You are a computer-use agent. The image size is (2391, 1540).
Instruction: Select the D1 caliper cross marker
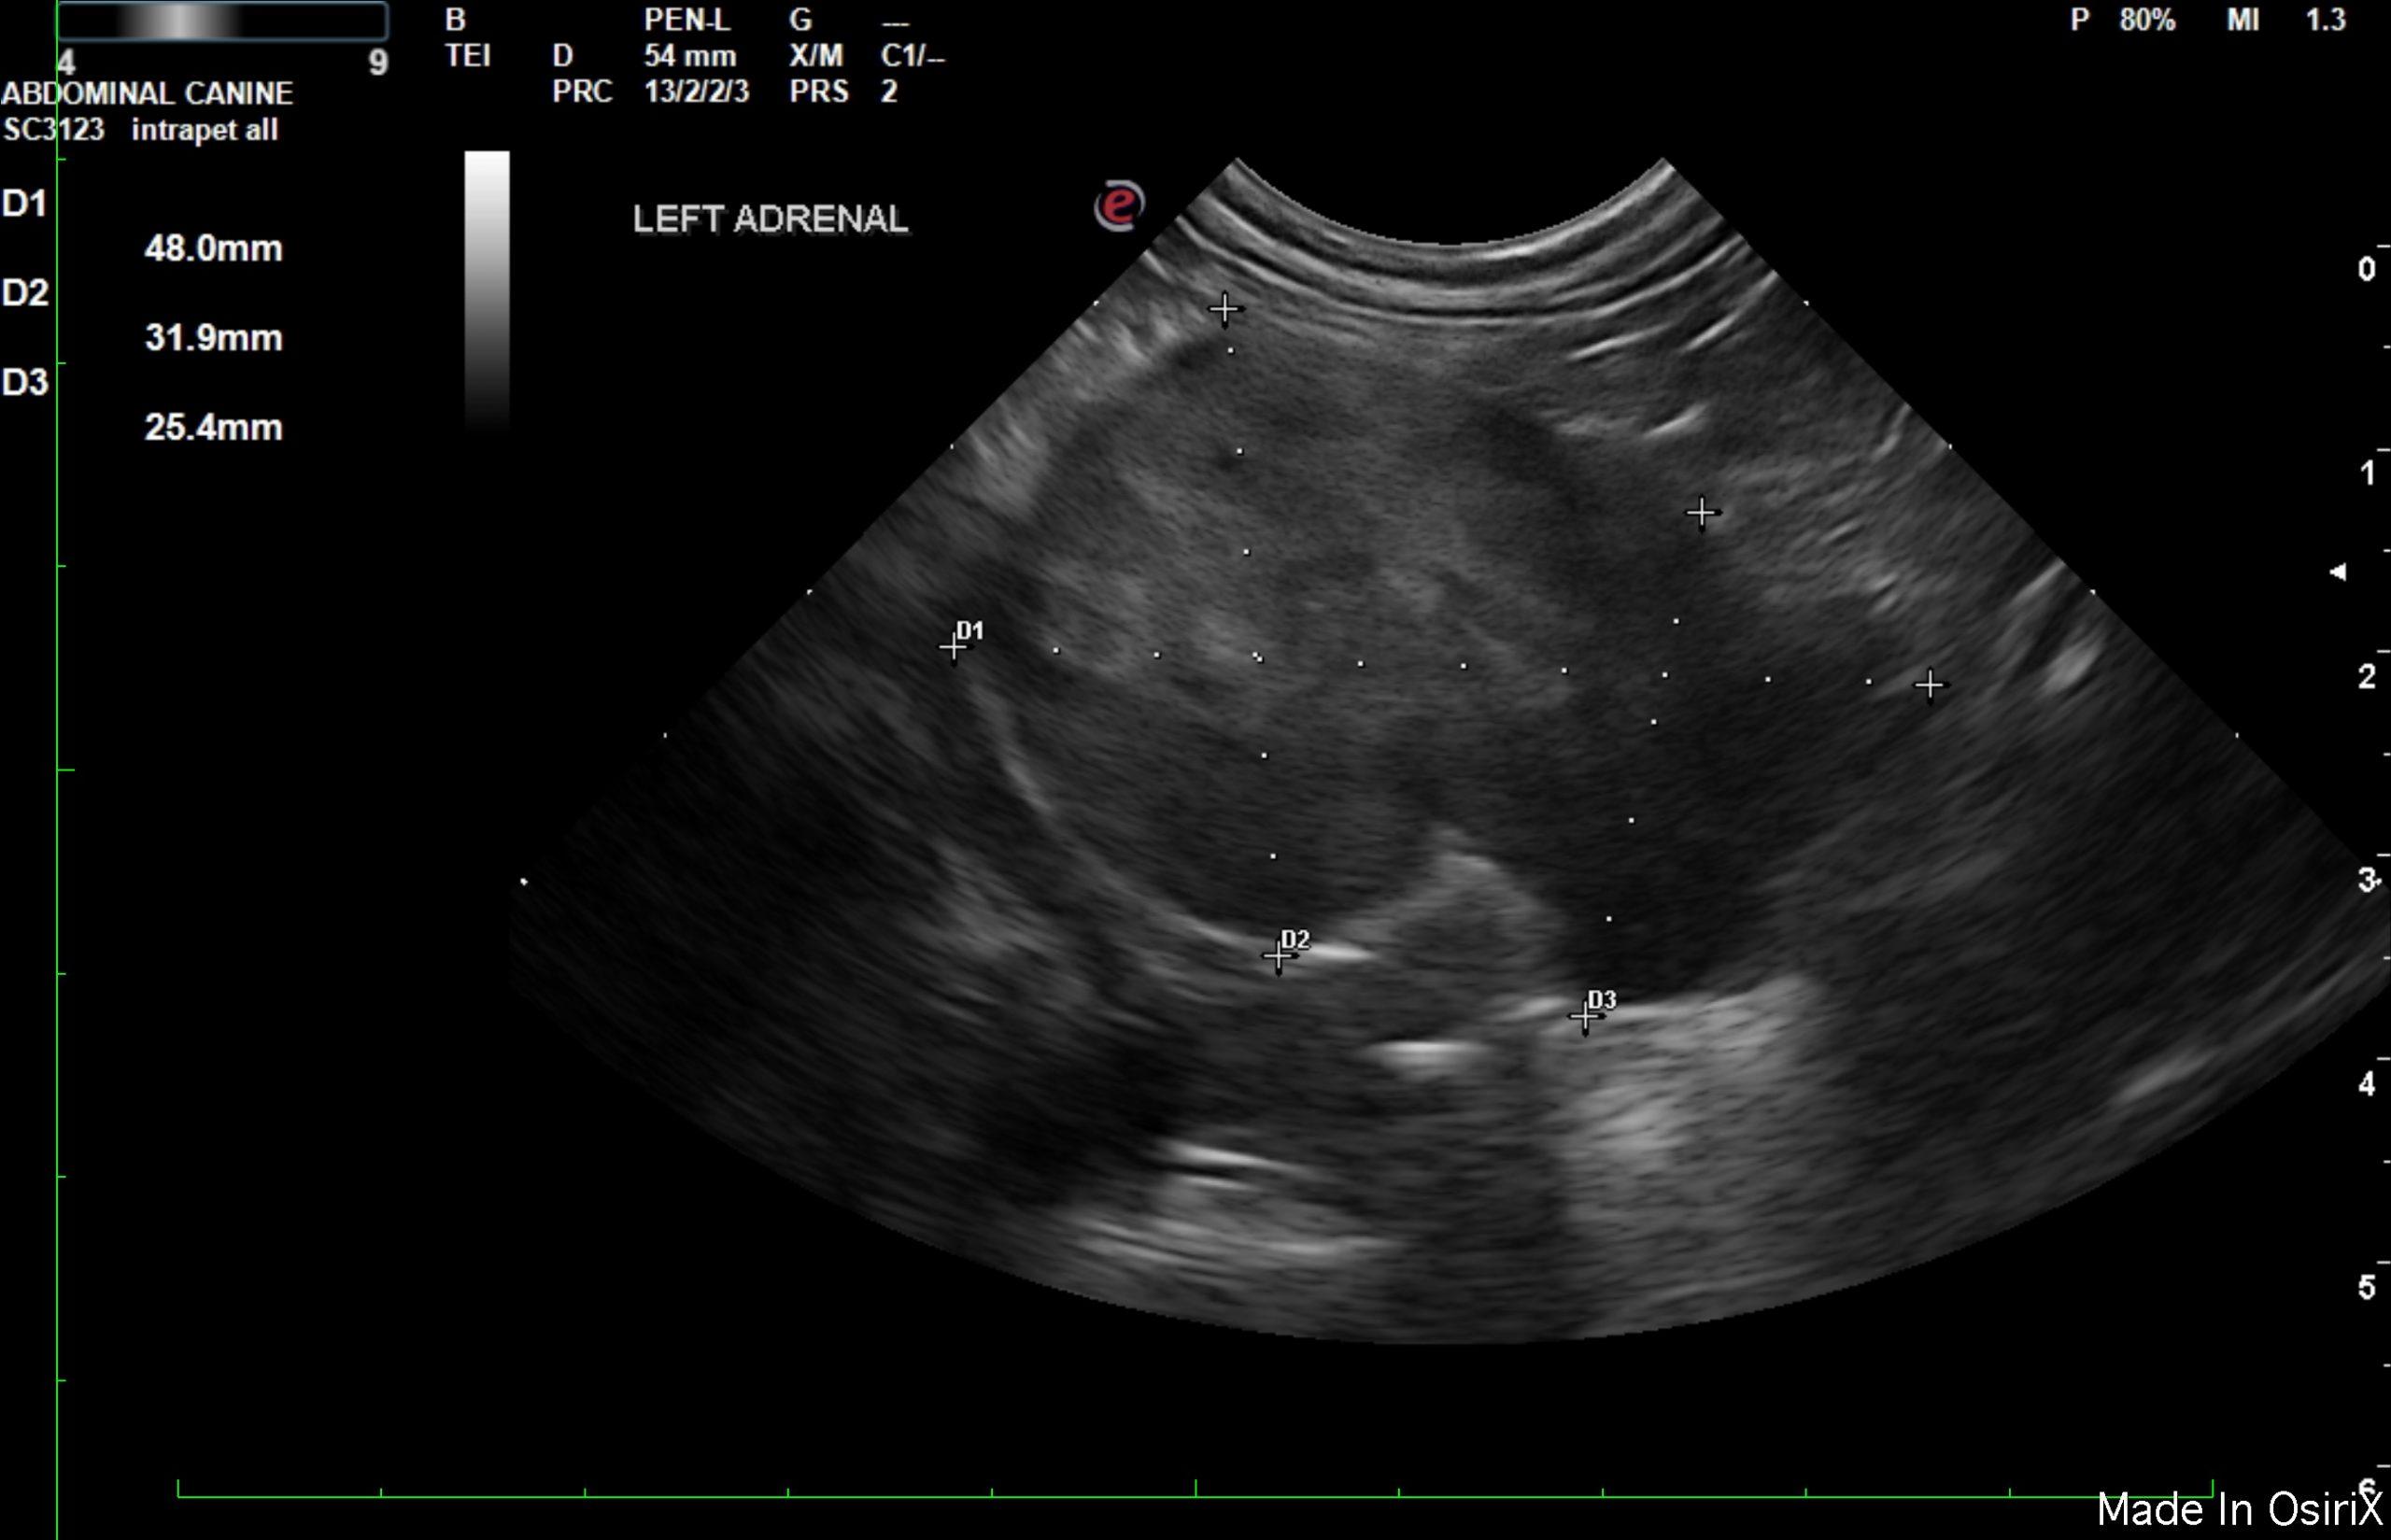click(x=953, y=648)
